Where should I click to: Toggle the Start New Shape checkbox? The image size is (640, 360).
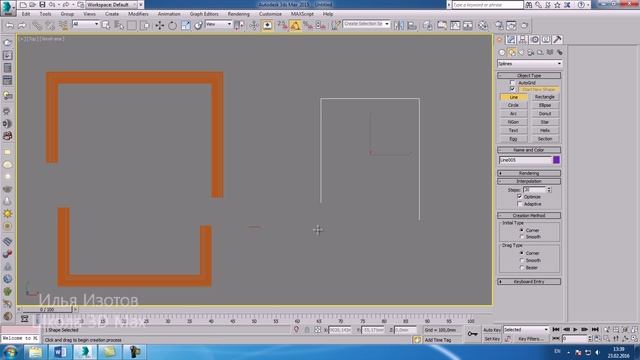point(513,89)
